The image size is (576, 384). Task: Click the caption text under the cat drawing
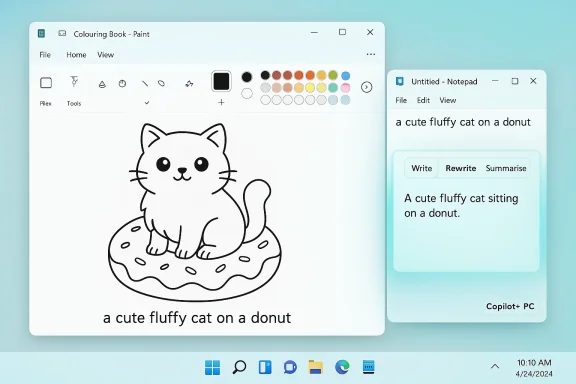pos(197,318)
